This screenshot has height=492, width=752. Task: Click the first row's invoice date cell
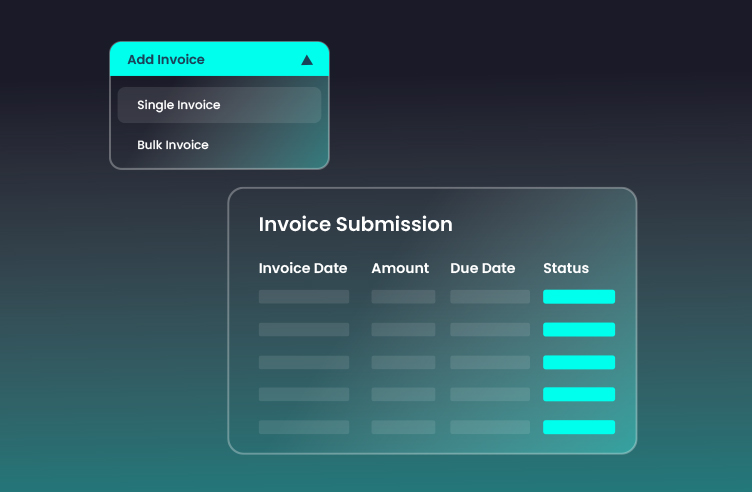pos(304,297)
